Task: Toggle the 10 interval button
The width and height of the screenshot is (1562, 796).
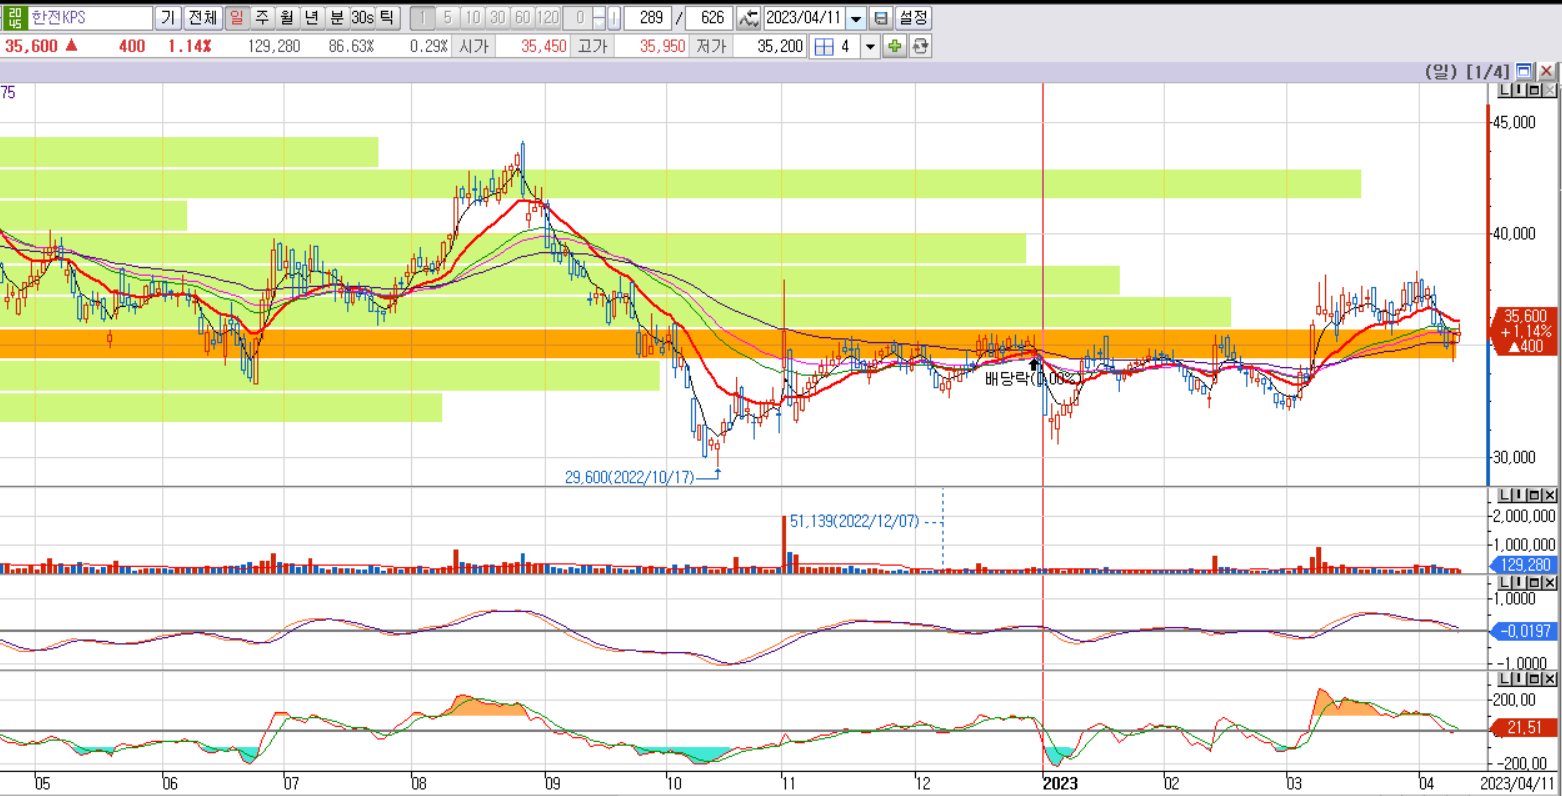Action: click(x=473, y=18)
